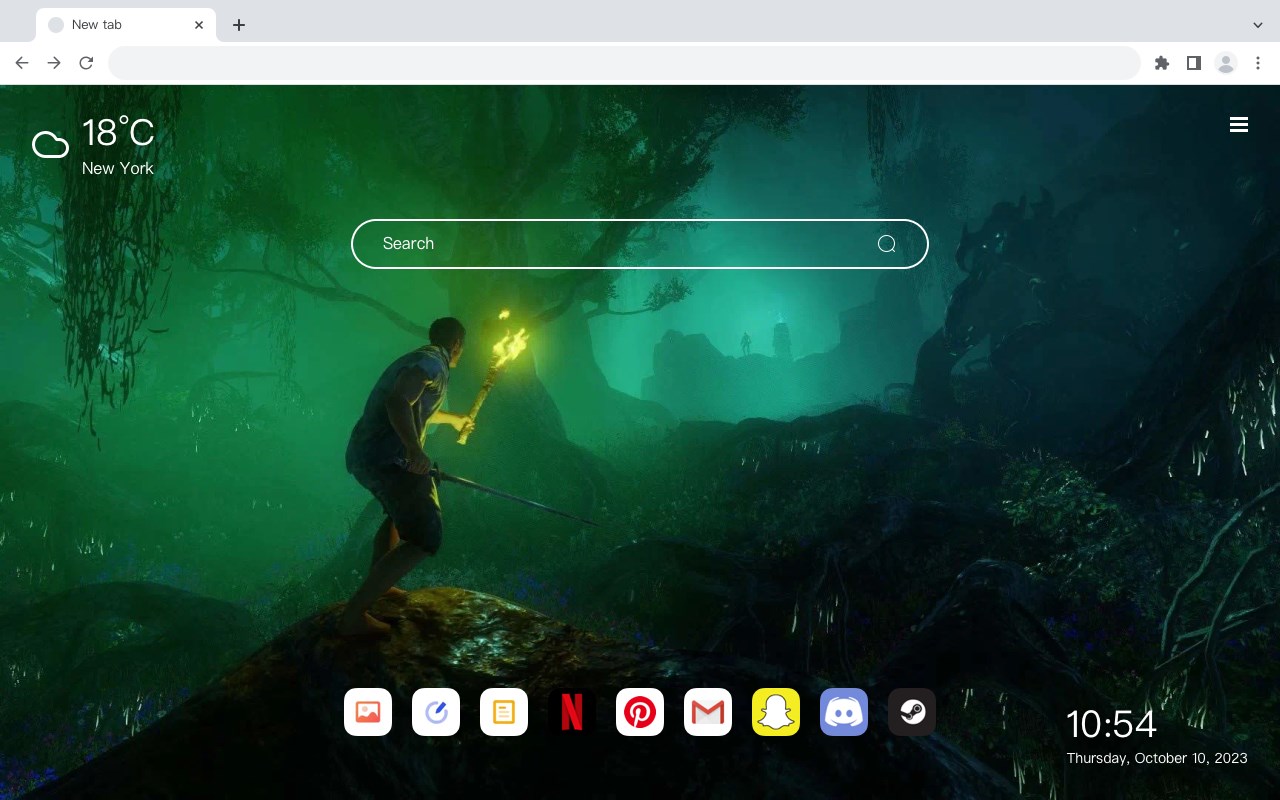Click the New York location label
Image resolution: width=1280 pixels, height=800 pixels.
[118, 168]
